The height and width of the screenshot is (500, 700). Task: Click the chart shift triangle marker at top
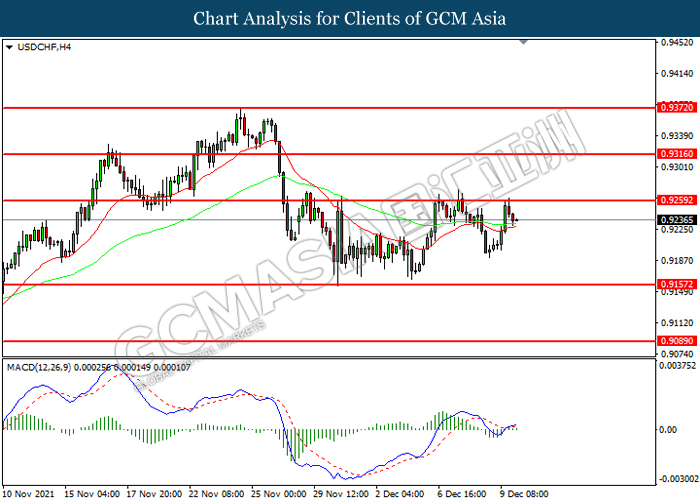pos(524,42)
